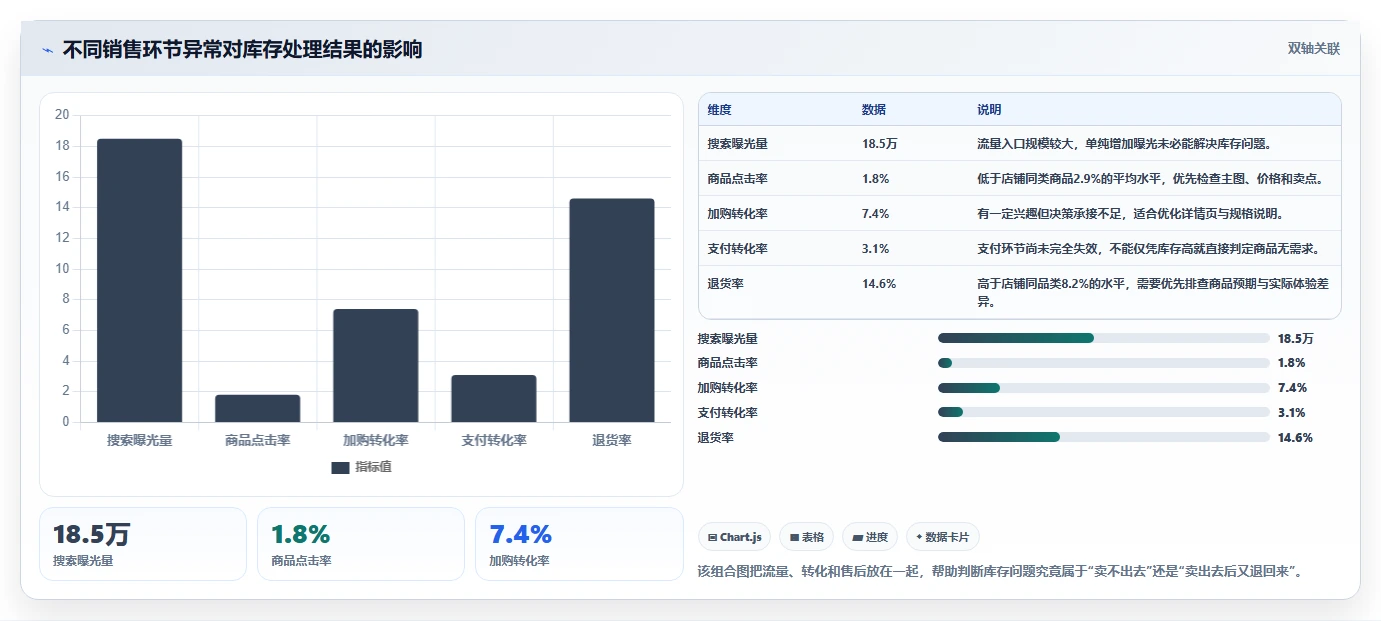Click the 1.8% 商品点击率 data card
Viewport: 1381px width, 621px height.
(x=361, y=544)
